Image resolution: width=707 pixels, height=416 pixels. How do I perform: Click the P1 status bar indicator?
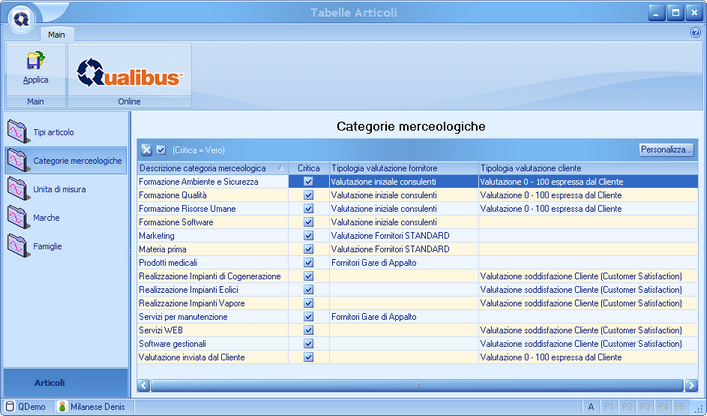(x=609, y=406)
